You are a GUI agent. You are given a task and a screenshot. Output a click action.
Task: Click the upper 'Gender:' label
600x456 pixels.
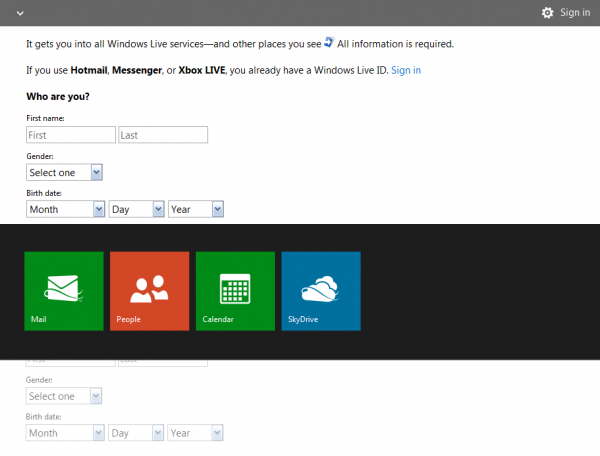coord(40,156)
